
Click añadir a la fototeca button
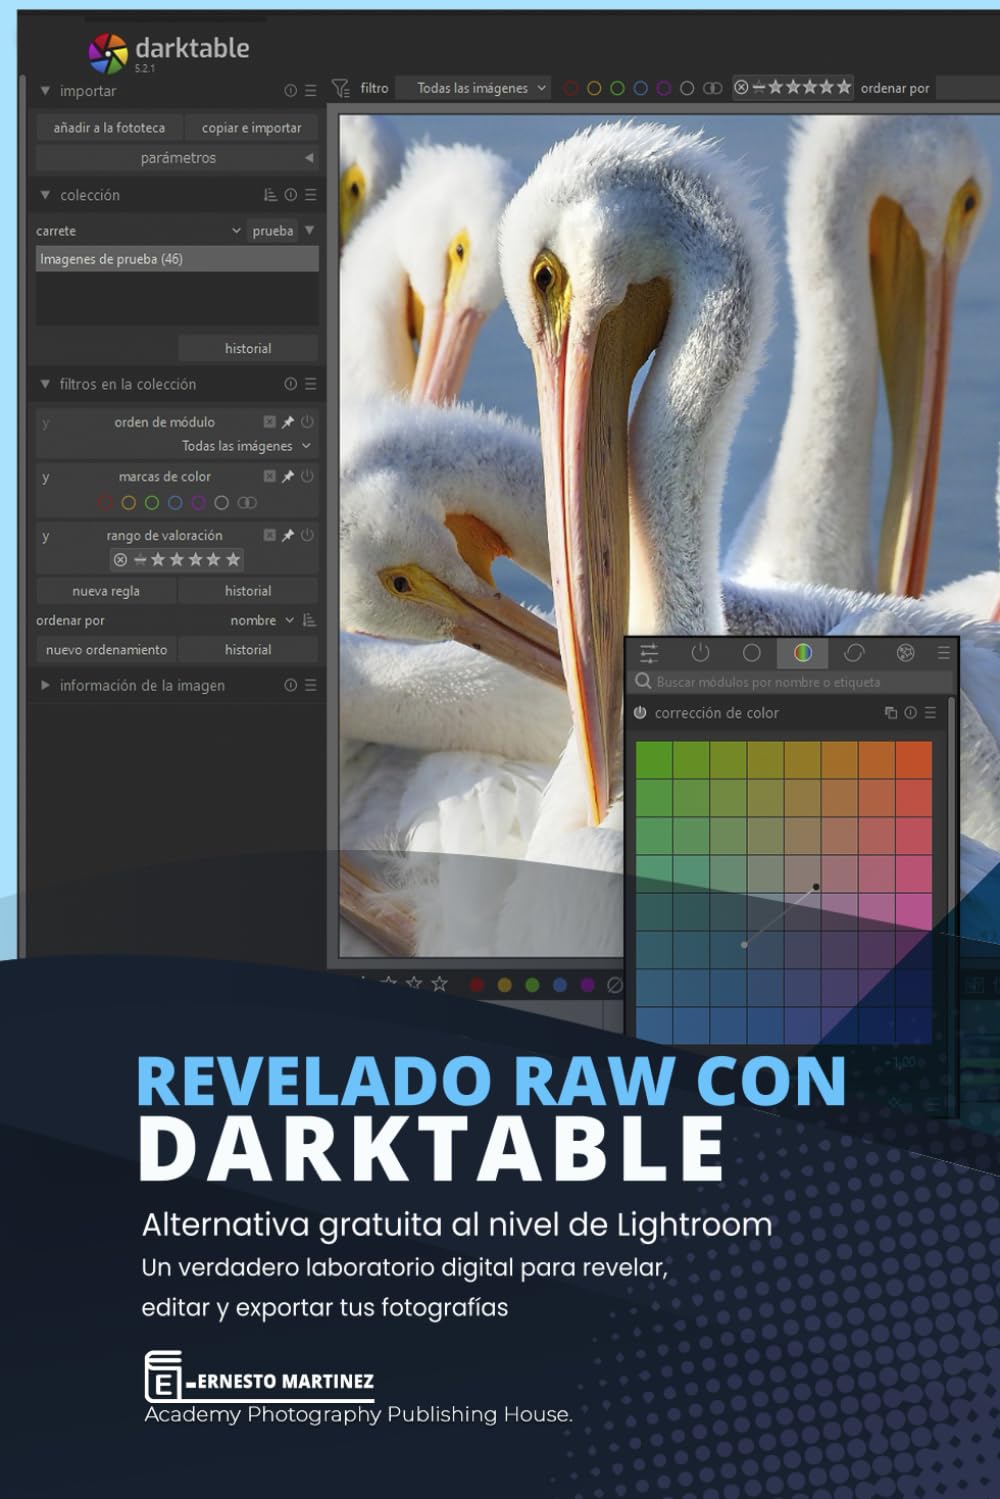109,128
